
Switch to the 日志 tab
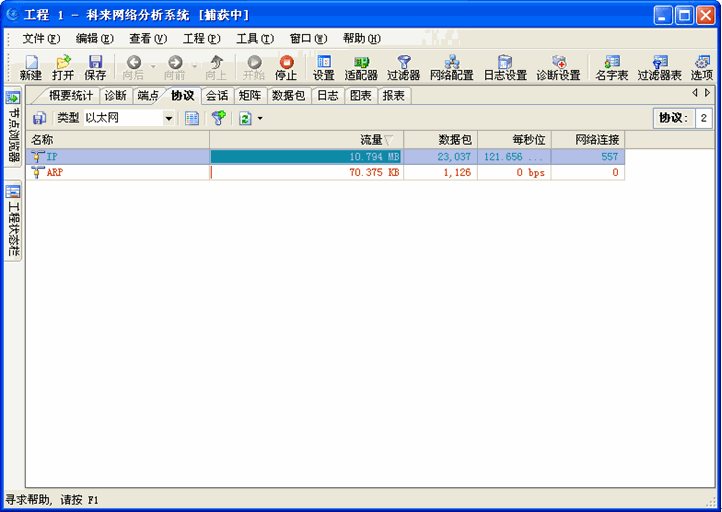(x=328, y=96)
